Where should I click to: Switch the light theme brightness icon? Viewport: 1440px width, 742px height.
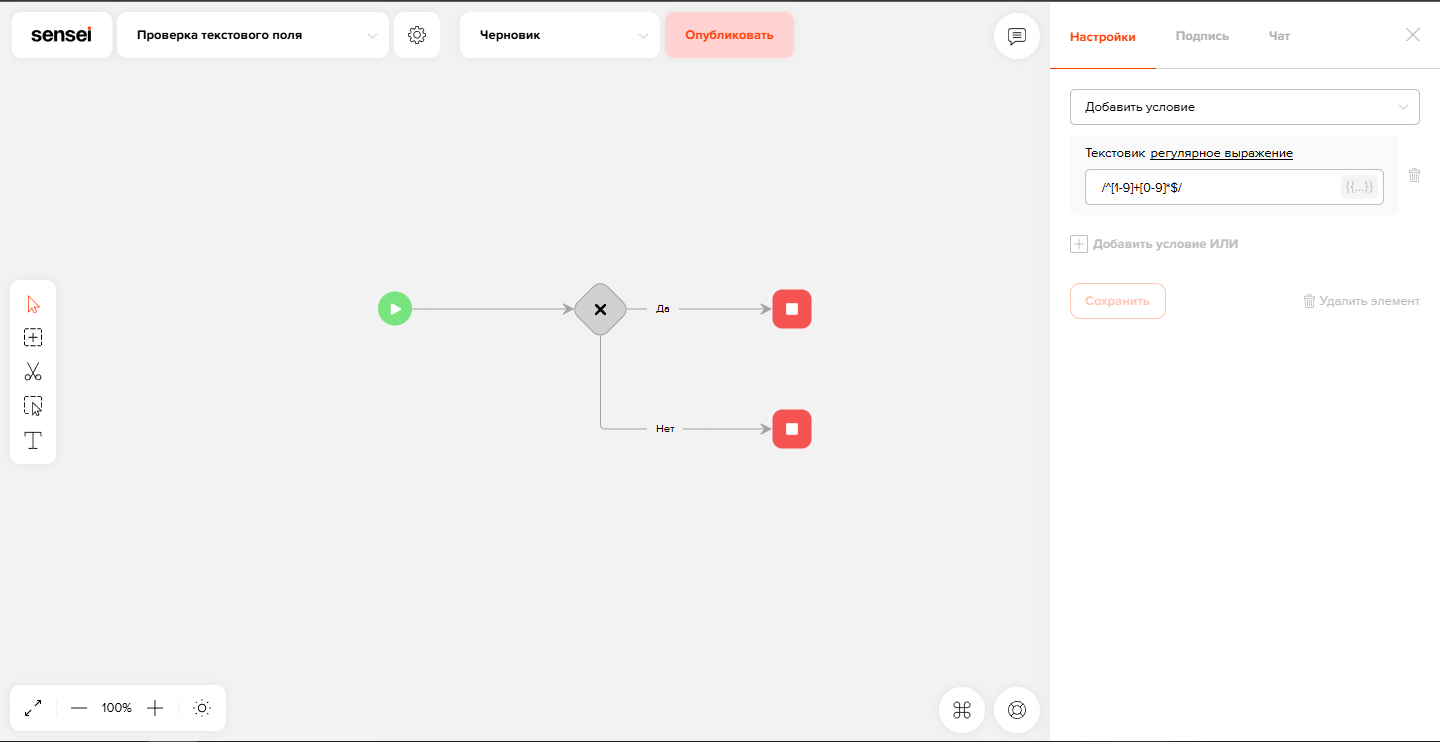pos(202,708)
